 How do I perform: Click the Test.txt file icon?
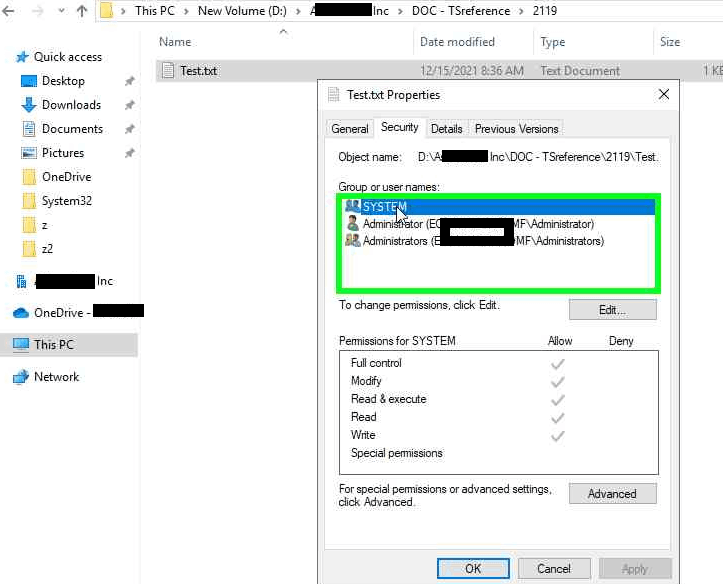coord(168,71)
